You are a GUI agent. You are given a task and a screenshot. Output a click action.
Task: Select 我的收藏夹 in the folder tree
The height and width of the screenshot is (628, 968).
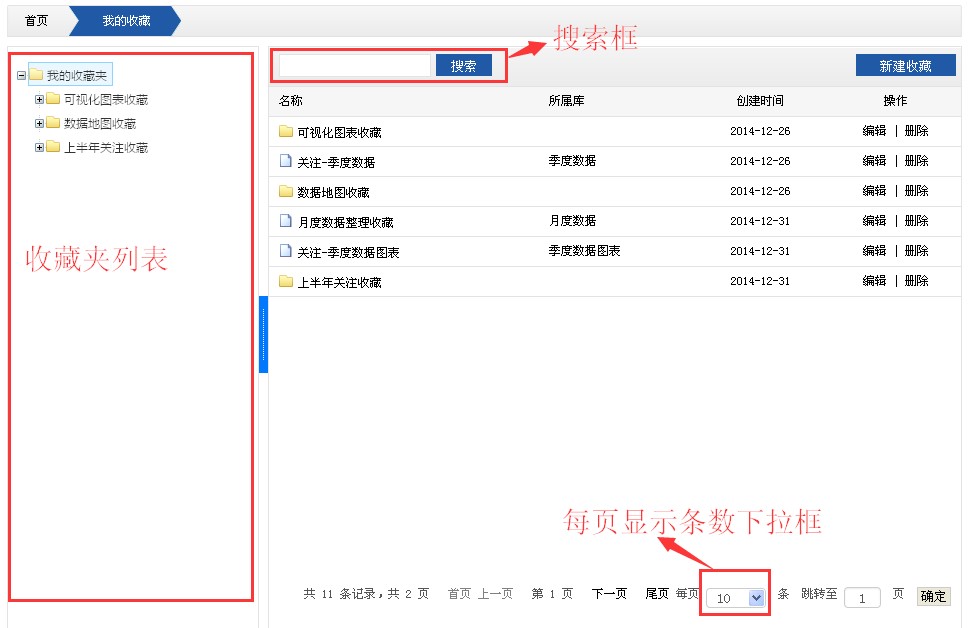[77, 75]
